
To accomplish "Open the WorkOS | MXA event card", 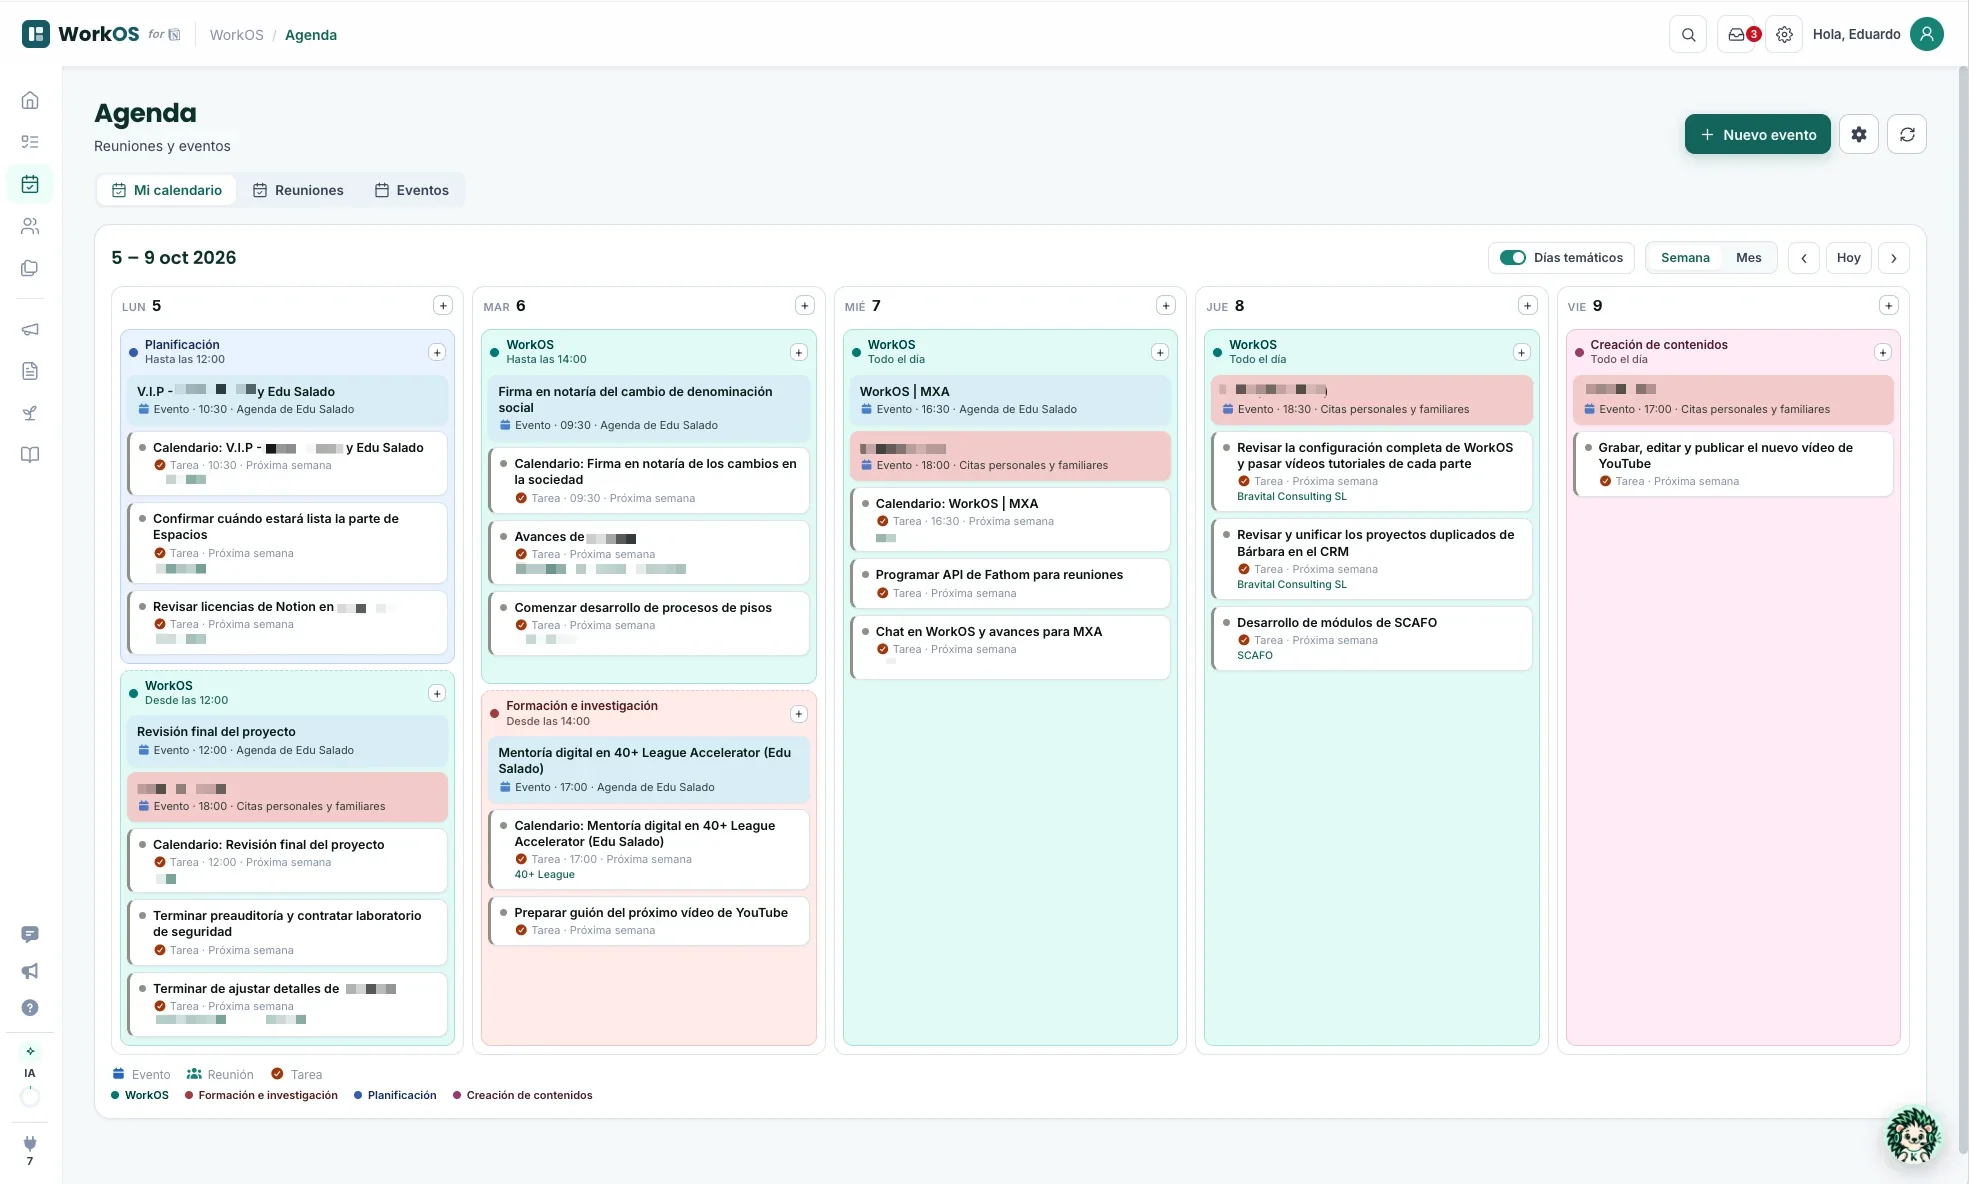I will point(1010,400).
